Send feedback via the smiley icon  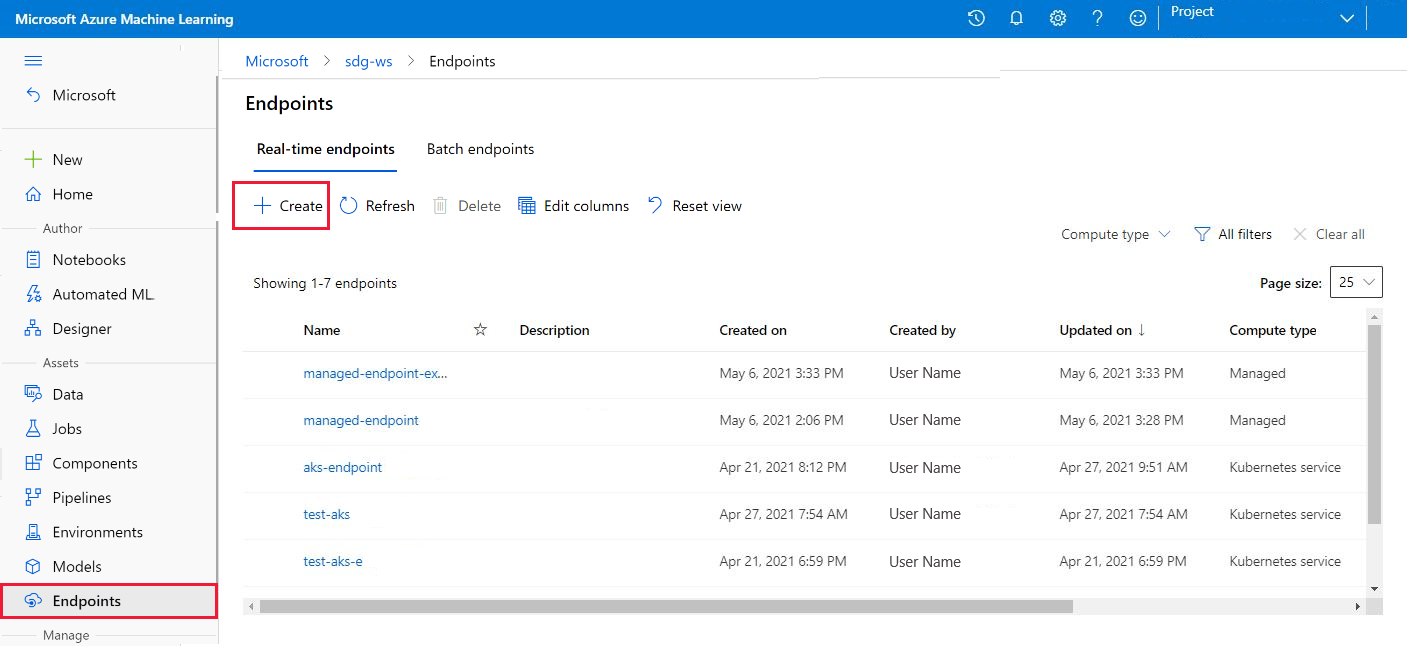1138,17
